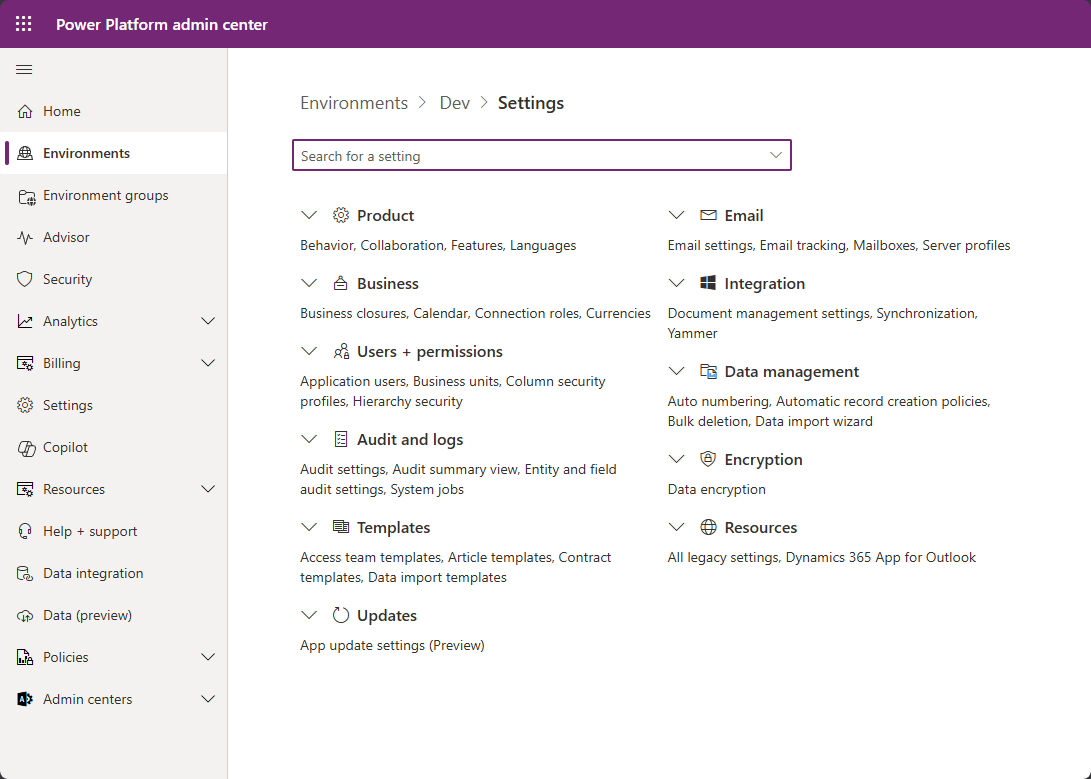Image resolution: width=1091 pixels, height=779 pixels.
Task: Click the Home house icon
Action: click(25, 111)
